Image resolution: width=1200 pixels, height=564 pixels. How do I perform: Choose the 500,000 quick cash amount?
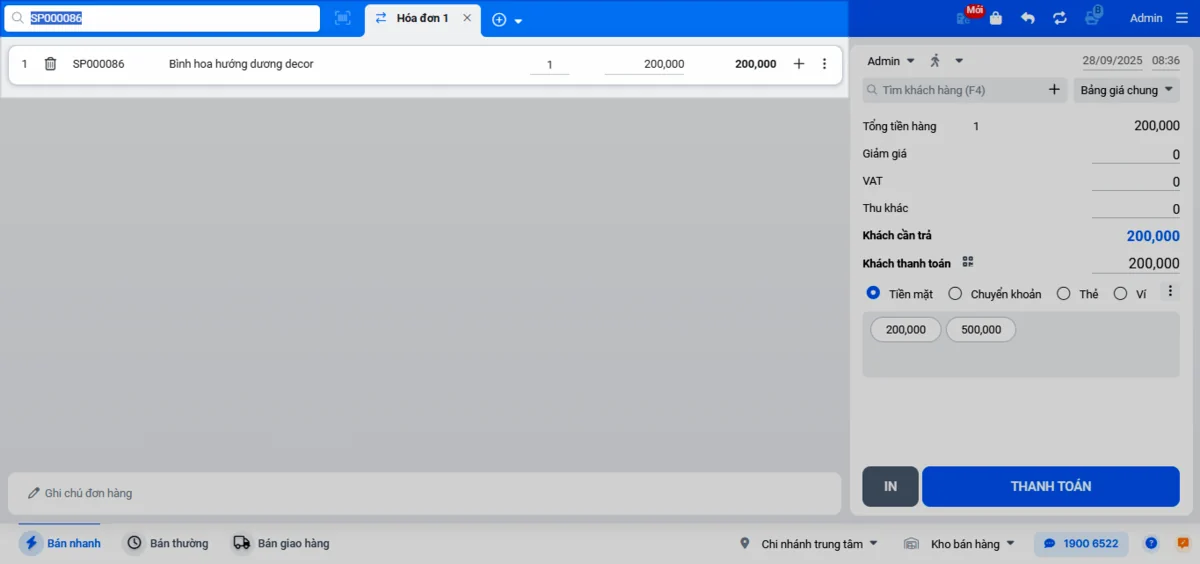[981, 329]
